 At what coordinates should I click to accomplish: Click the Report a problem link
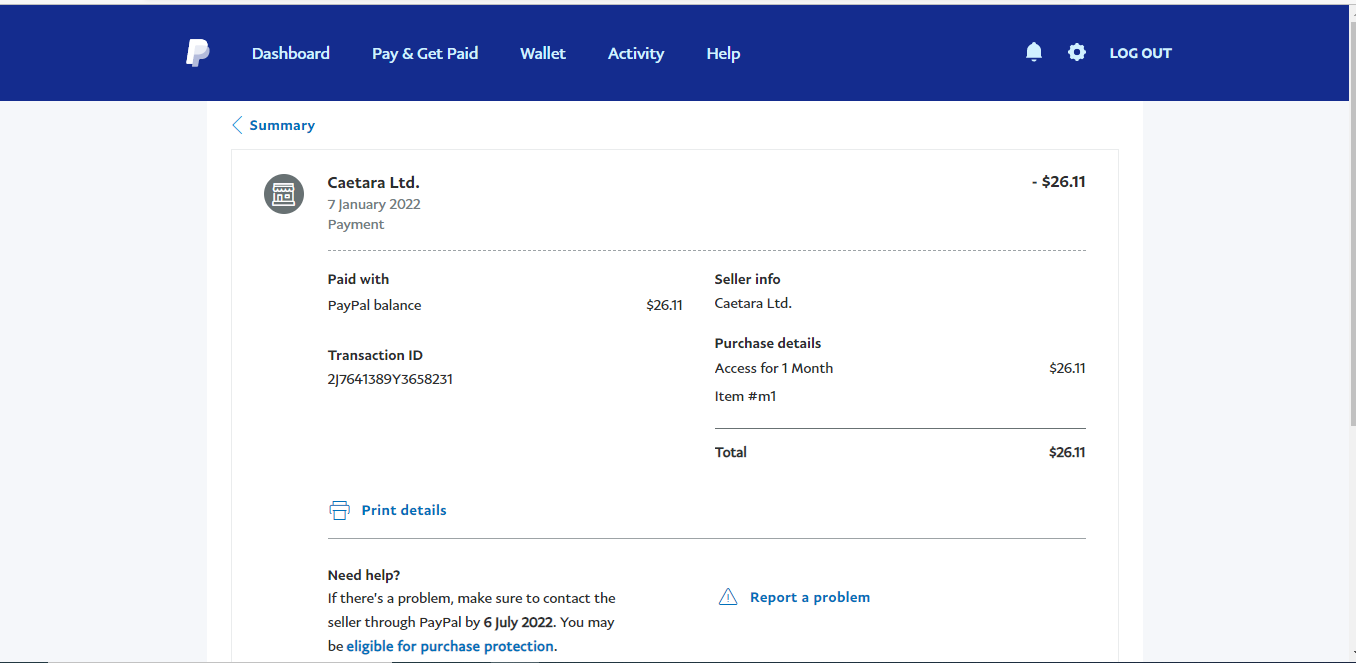tap(810, 597)
